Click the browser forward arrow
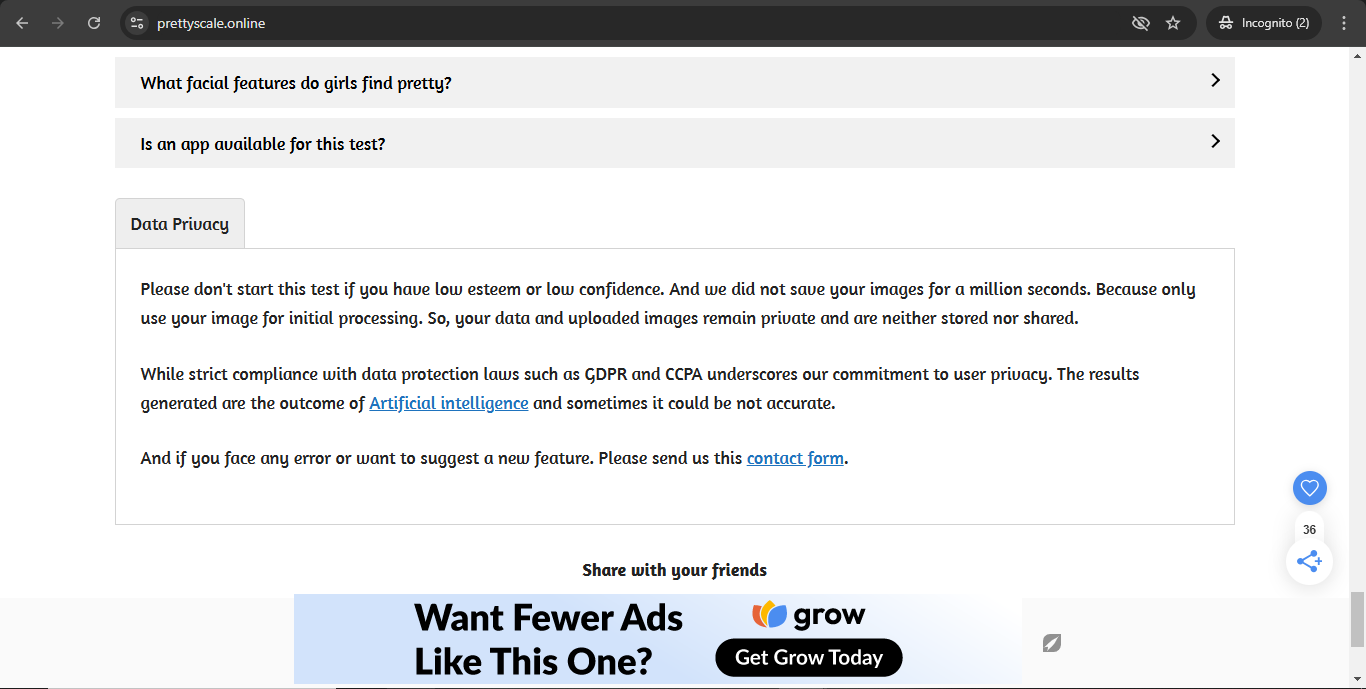Image resolution: width=1366 pixels, height=689 pixels. click(58, 23)
